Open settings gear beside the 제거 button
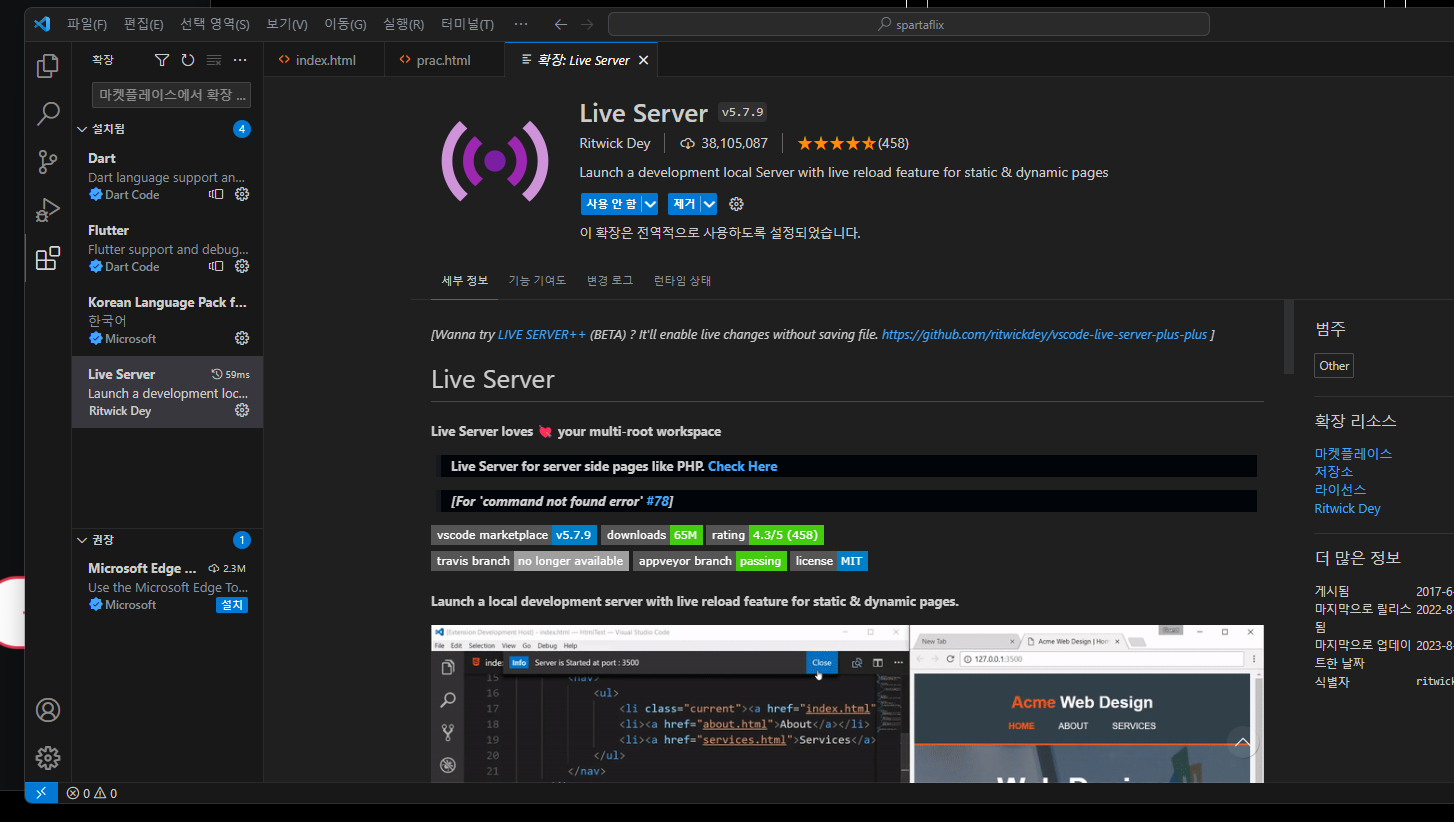The image size is (1454, 822). pyautogui.click(x=737, y=204)
